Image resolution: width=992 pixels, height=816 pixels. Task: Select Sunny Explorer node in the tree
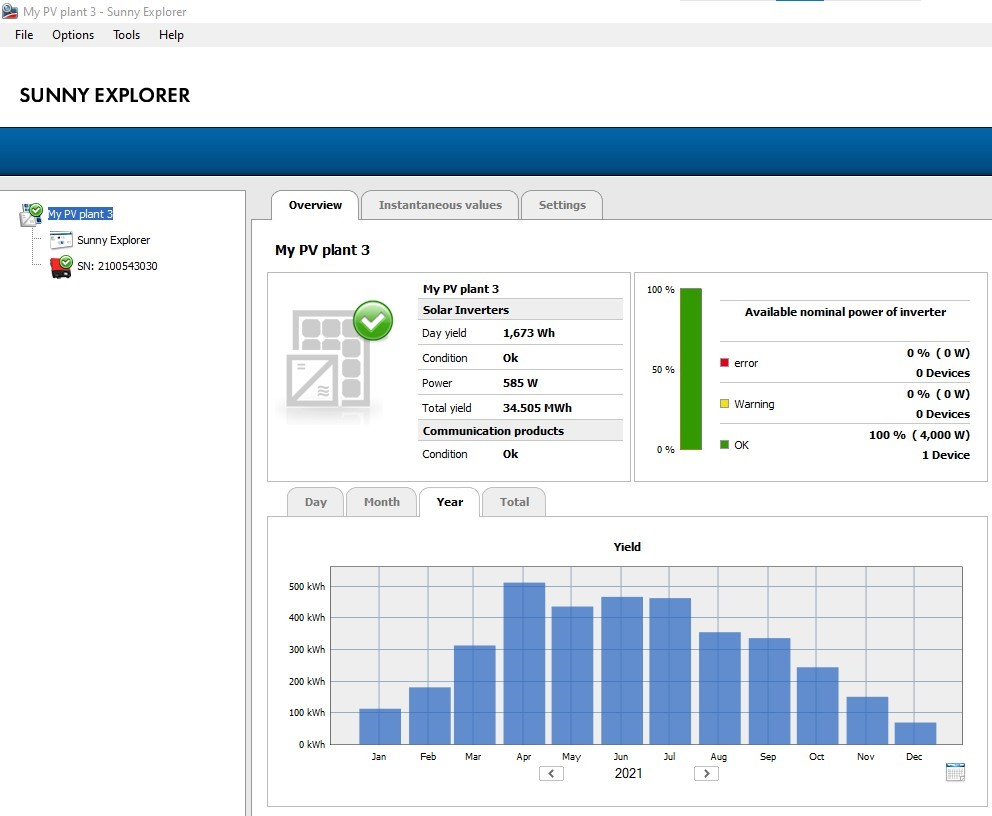pos(114,240)
